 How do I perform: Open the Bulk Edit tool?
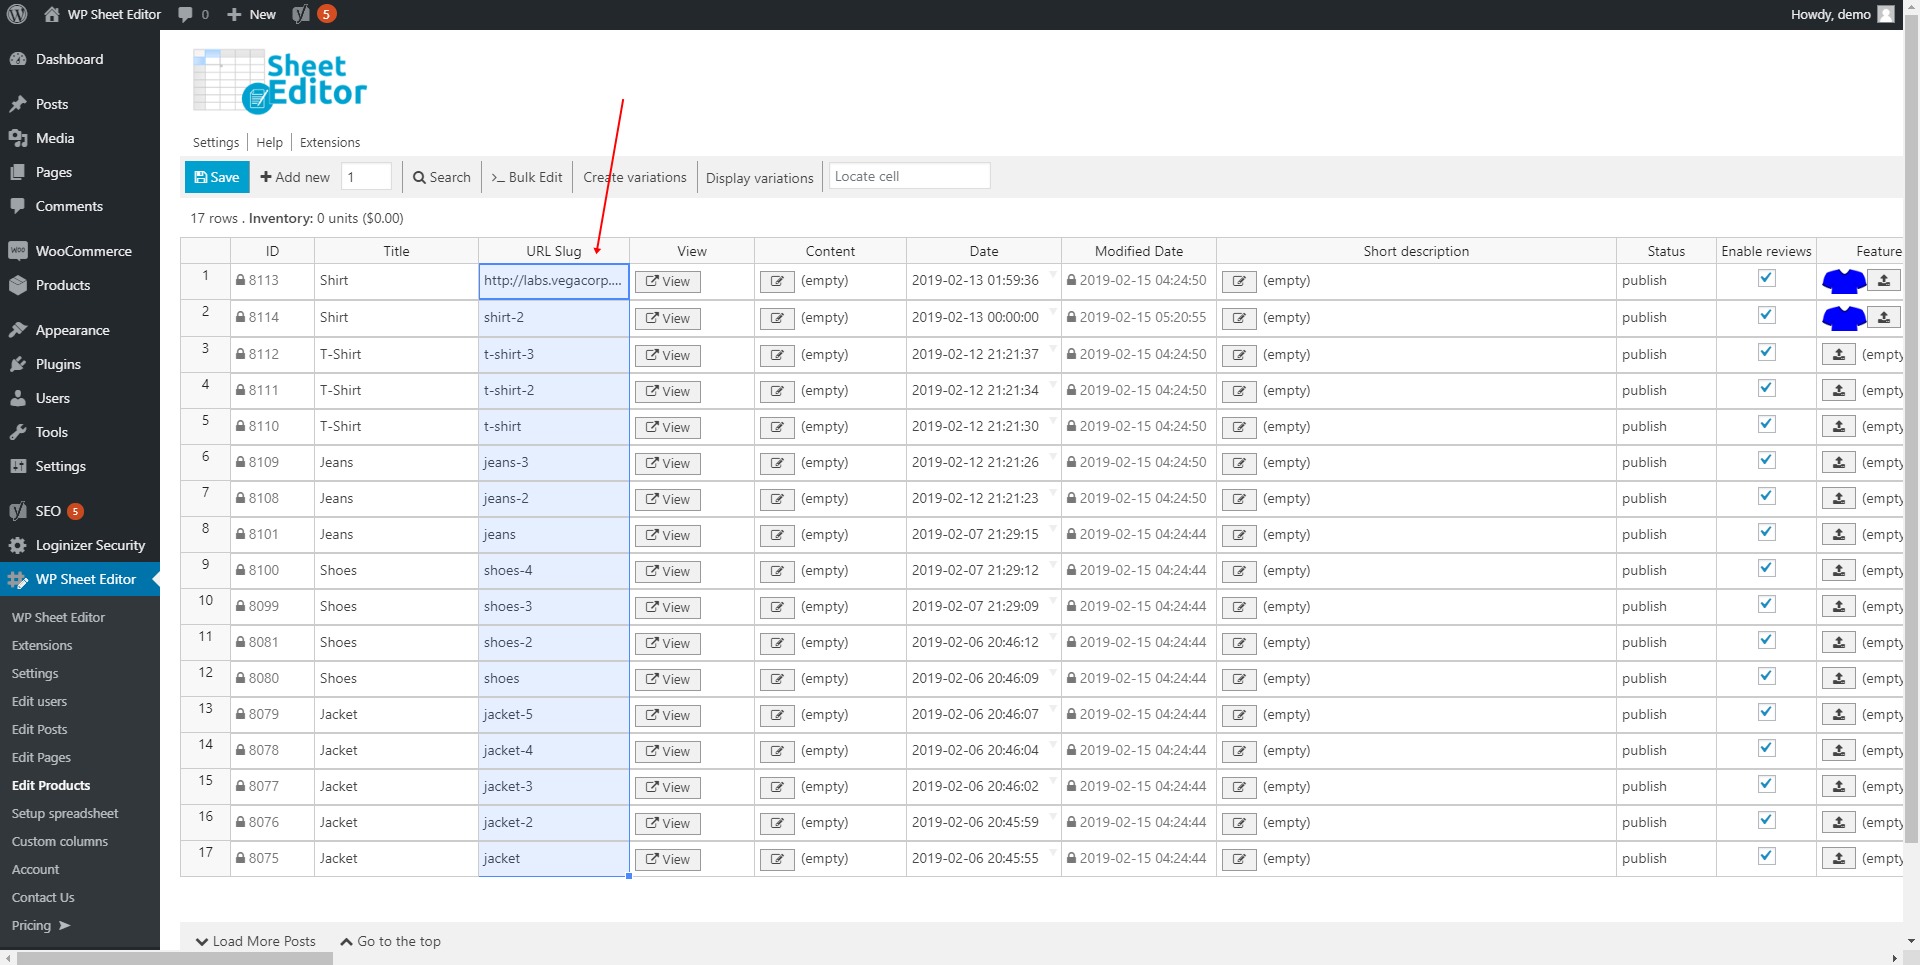coord(527,177)
